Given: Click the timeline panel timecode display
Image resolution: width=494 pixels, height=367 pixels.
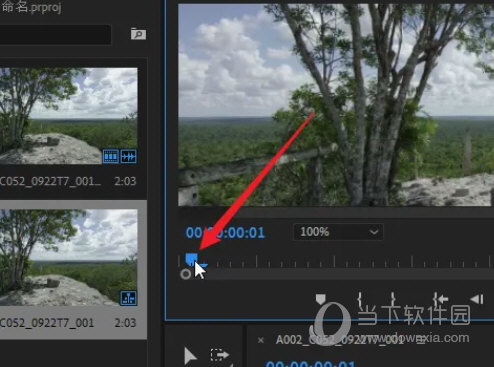Looking at the screenshot, I should click(x=311, y=363).
